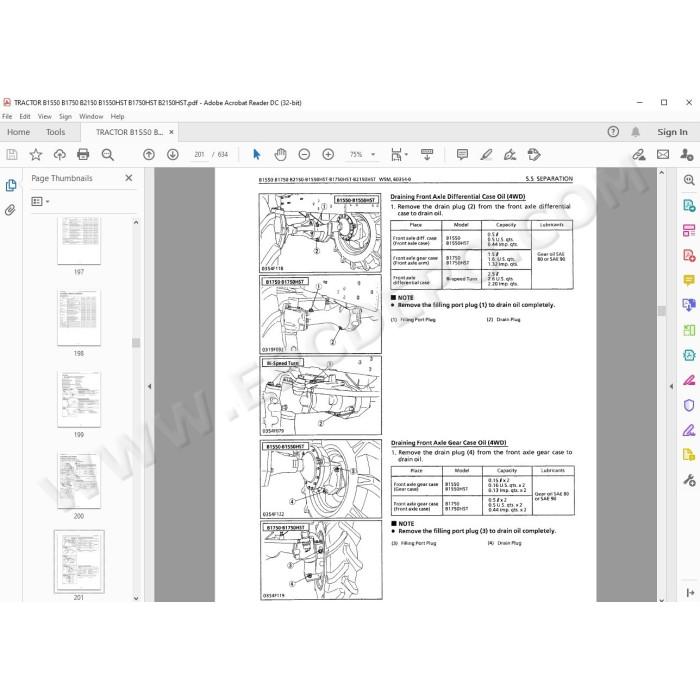Click the scrolling mode keyboard icon

[x=427, y=154]
